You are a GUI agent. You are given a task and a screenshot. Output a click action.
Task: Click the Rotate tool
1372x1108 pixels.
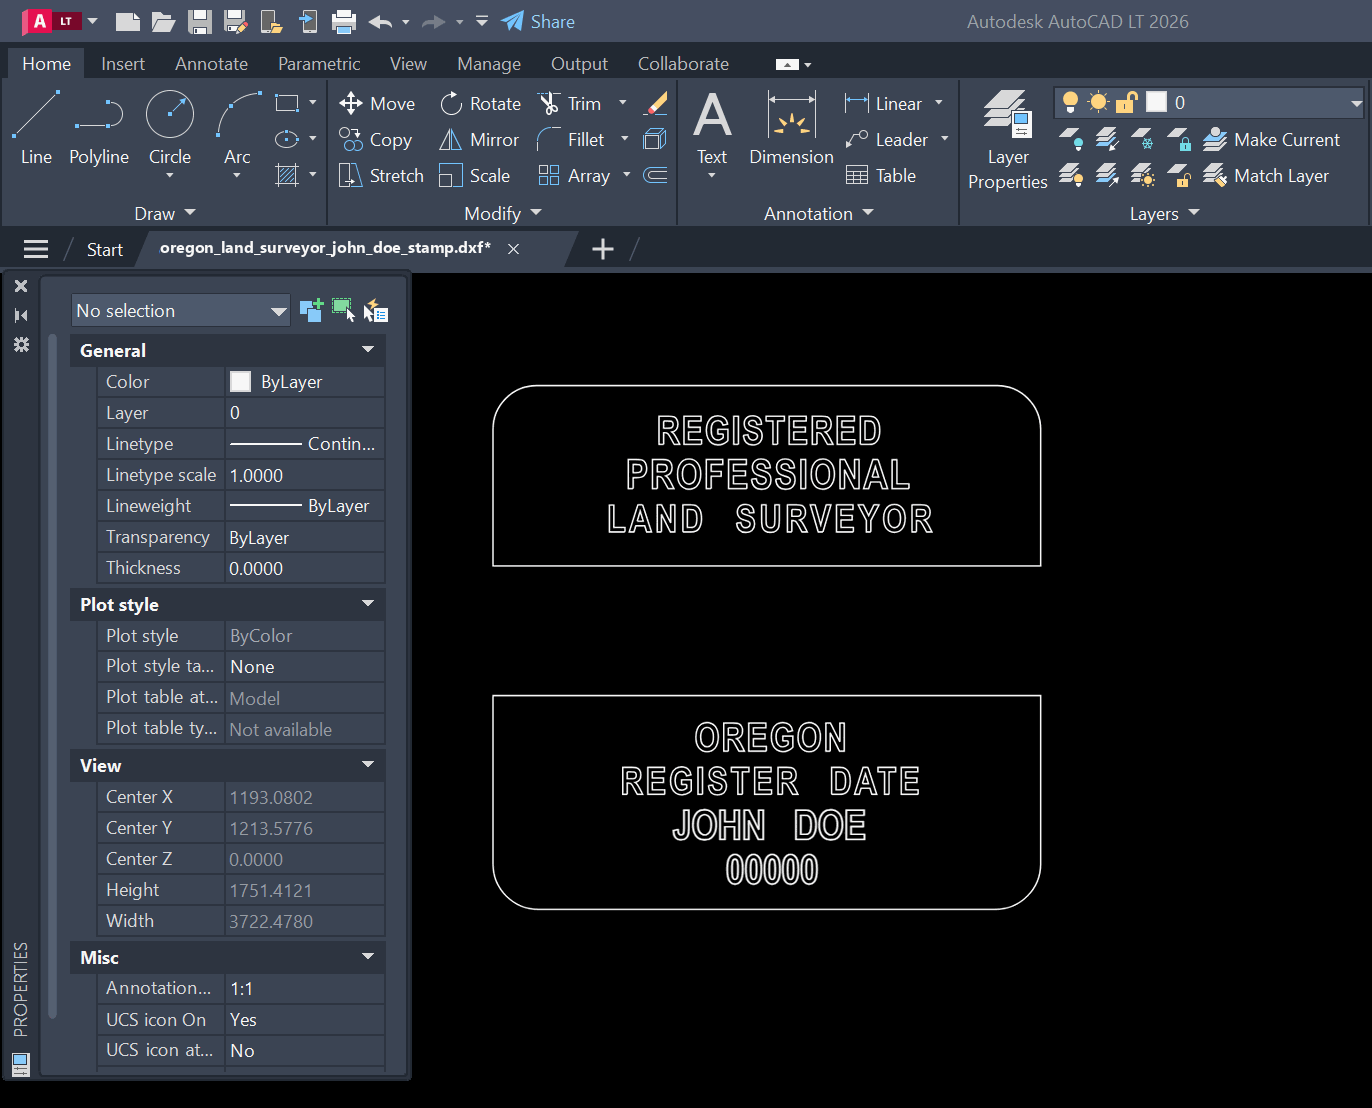point(480,104)
